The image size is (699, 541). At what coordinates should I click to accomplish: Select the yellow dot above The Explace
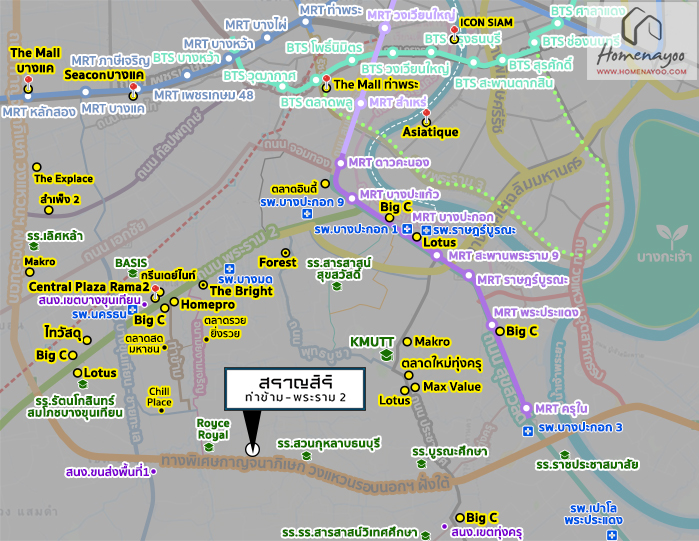[x=37, y=167]
